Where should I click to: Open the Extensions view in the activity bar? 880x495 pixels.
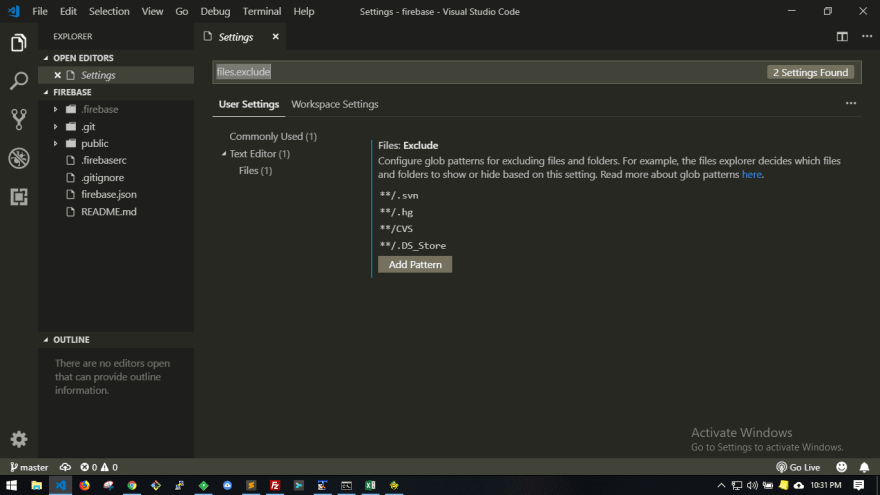[x=19, y=196]
